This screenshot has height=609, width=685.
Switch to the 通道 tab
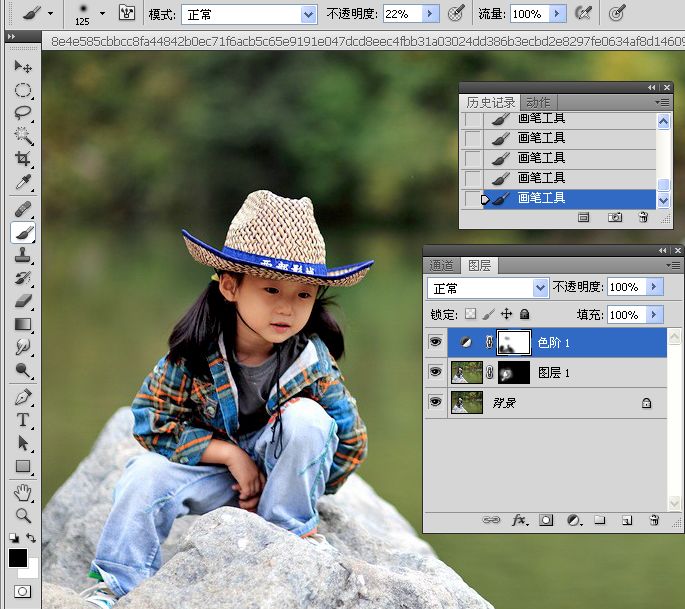442,265
